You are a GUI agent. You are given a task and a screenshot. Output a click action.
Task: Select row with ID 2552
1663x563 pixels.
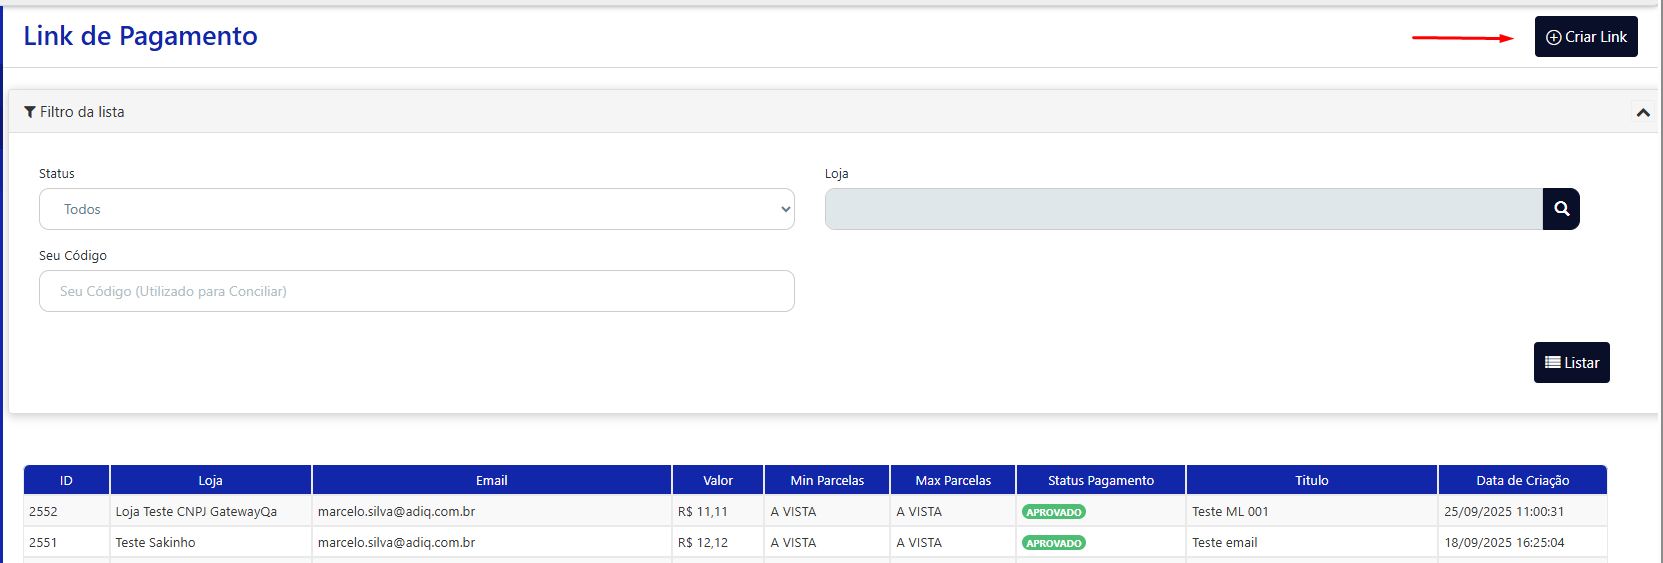(43, 511)
